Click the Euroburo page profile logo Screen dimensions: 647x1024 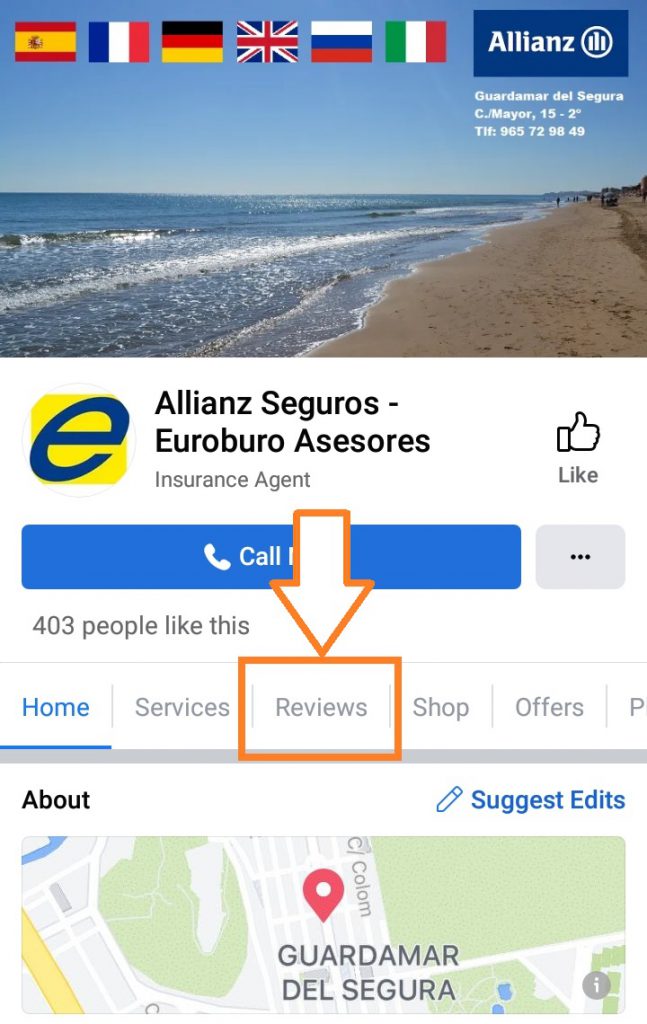pos(80,440)
